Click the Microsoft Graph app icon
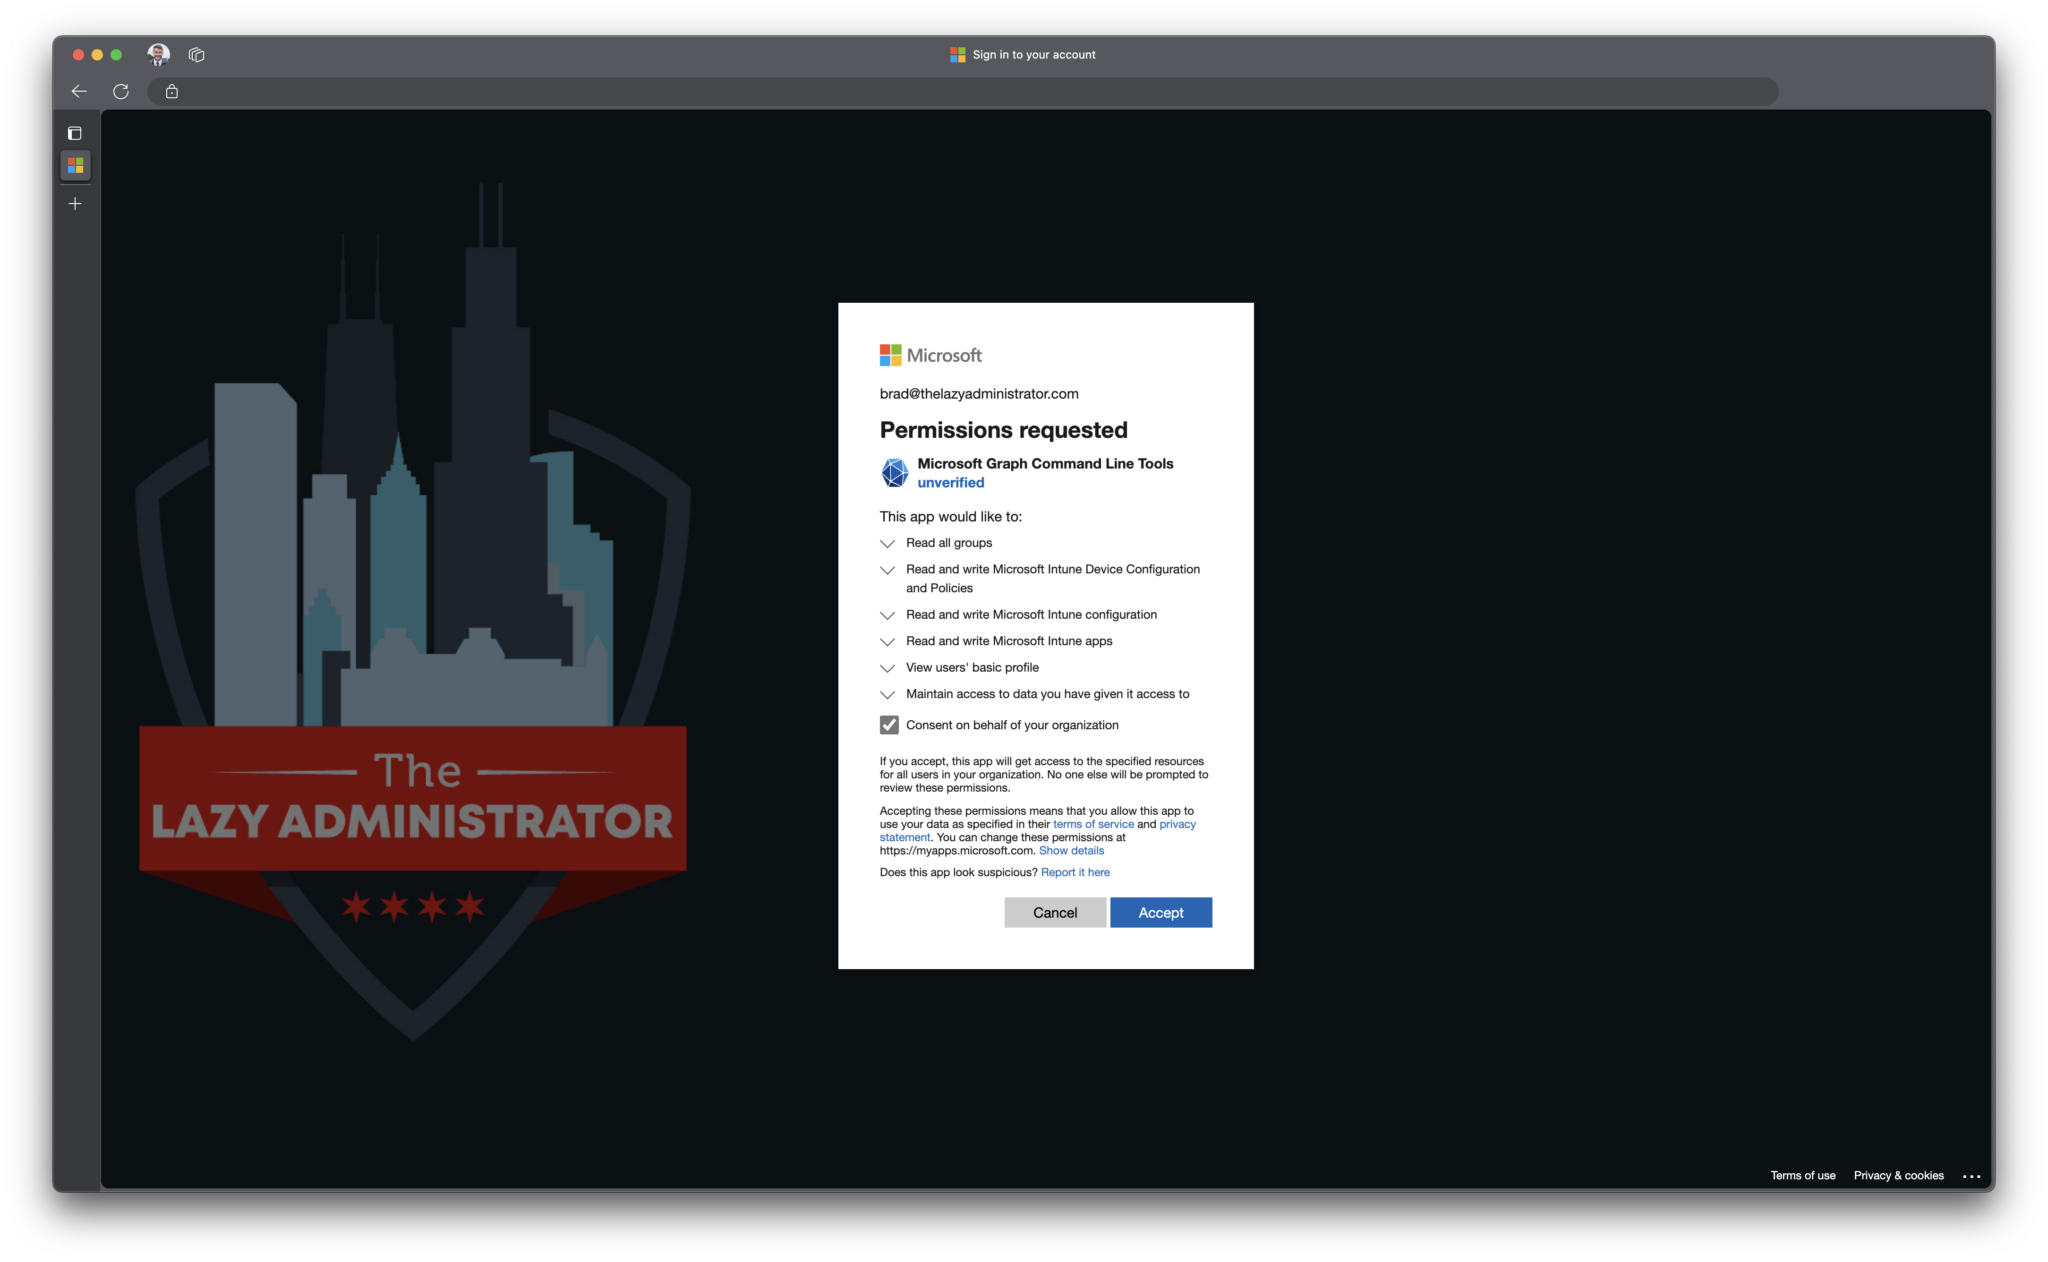This screenshot has height=1262, width=2048. click(895, 472)
